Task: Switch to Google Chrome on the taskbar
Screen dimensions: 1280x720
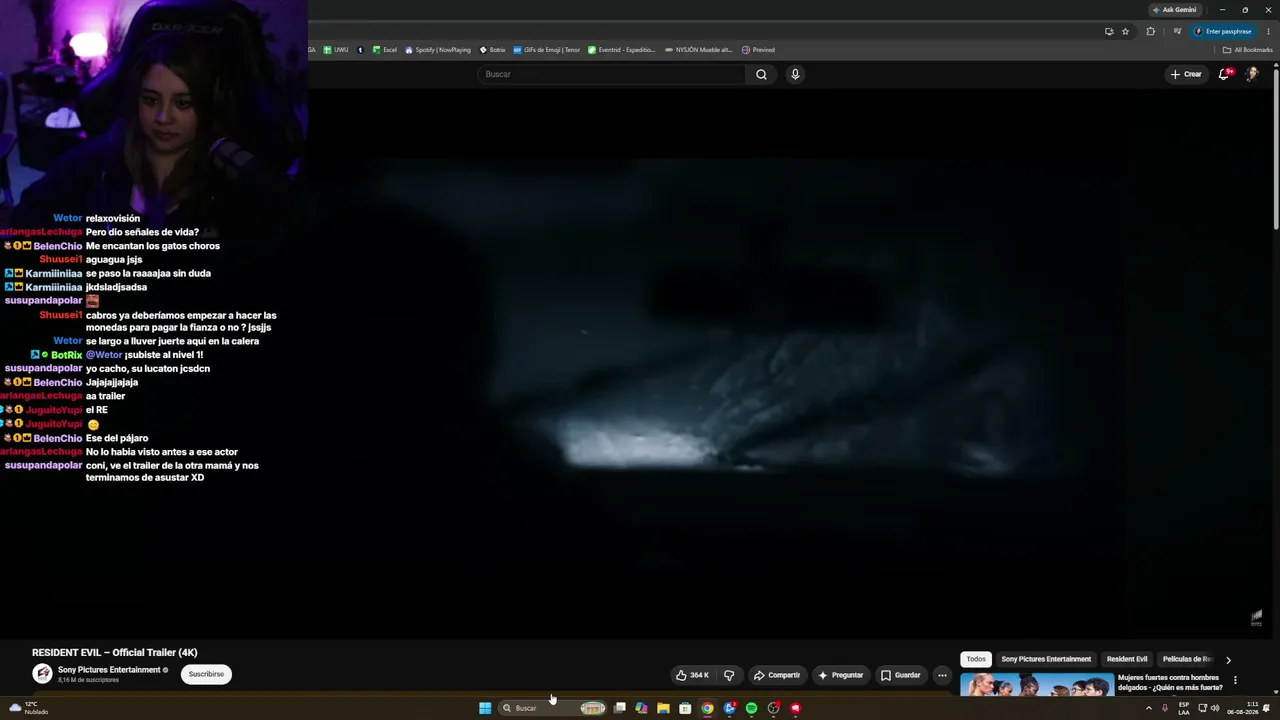Action: tap(707, 708)
